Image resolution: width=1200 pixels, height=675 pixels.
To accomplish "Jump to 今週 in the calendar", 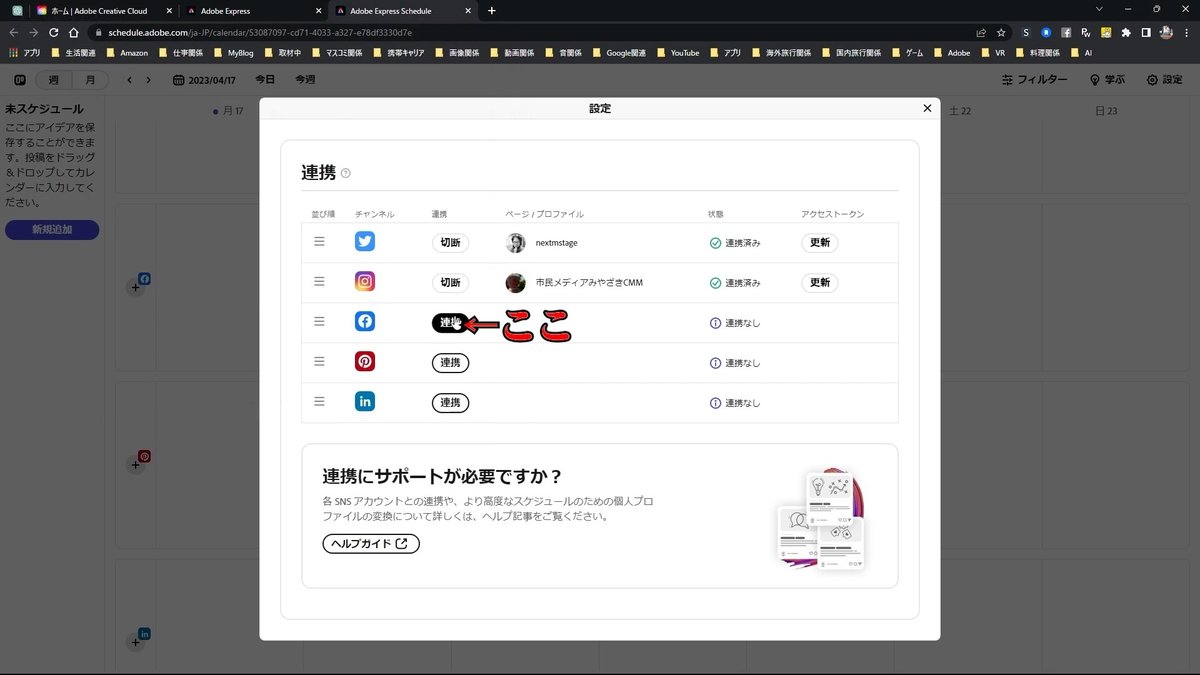I will [x=305, y=80].
